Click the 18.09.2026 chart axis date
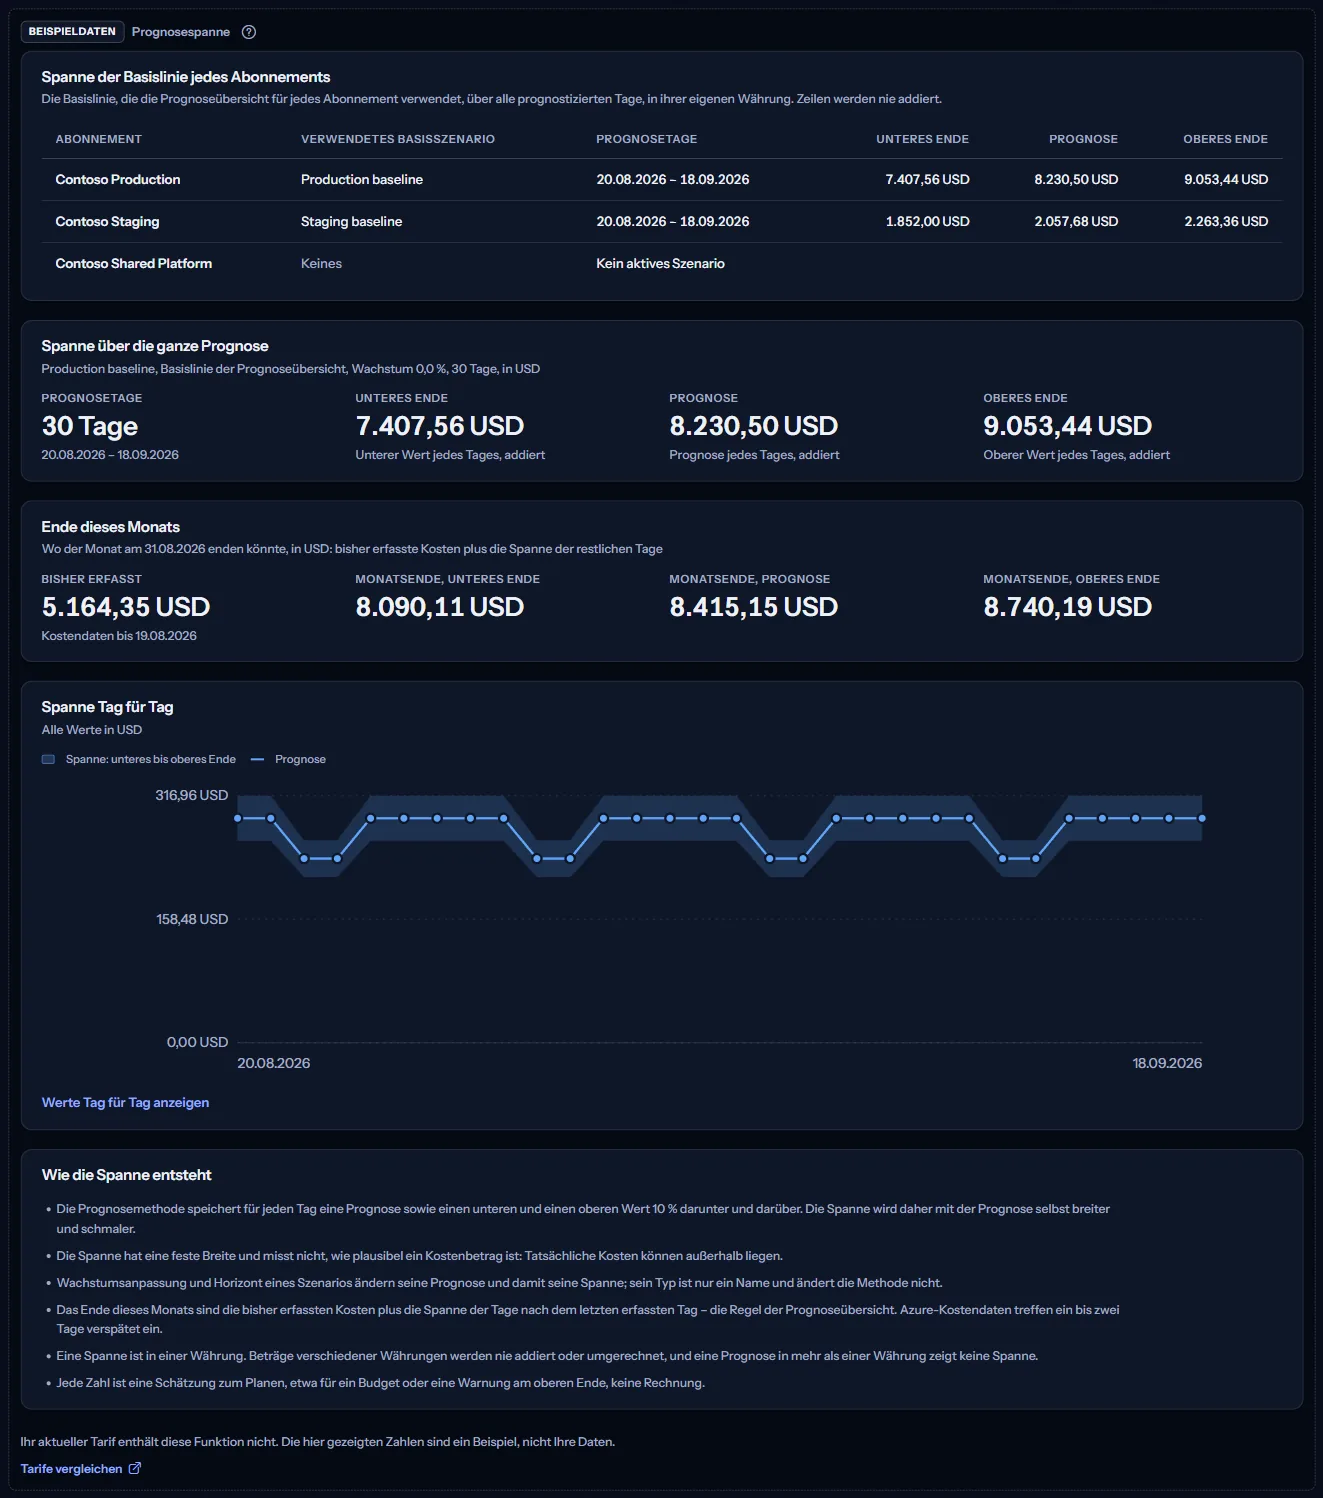The image size is (1323, 1498). coord(1167,1063)
